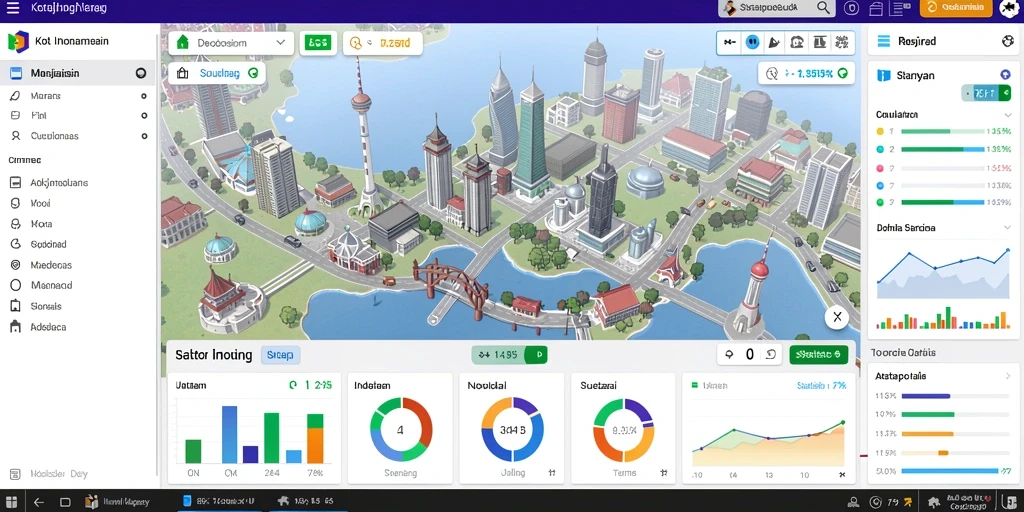Select Morans in the sidebar
The height and width of the screenshot is (512, 1024).
[46, 96]
